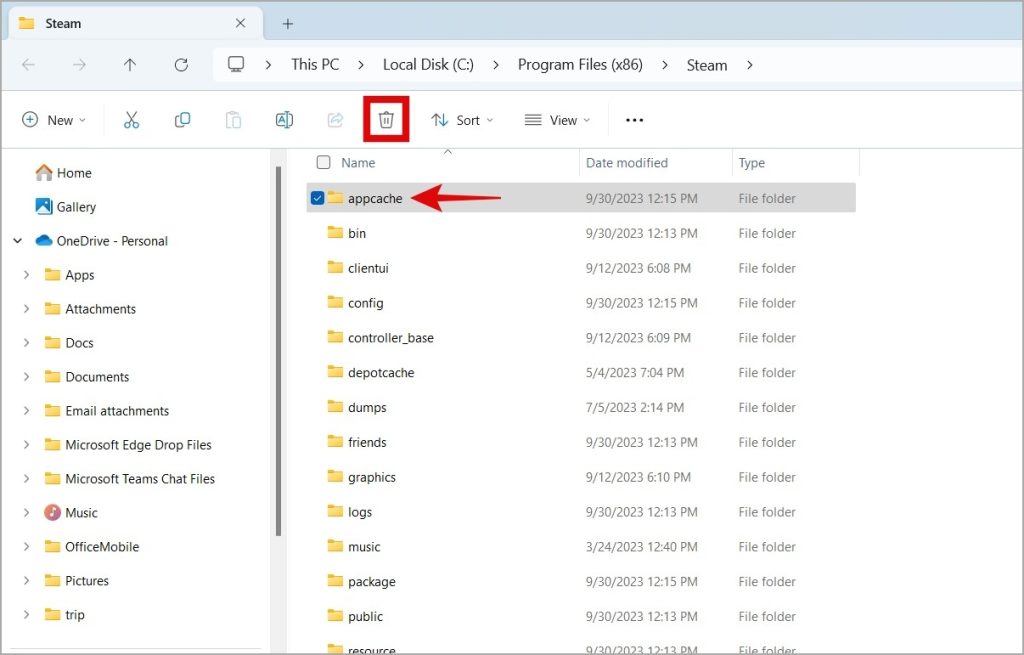
Task: Select the logs folder name
Action: coord(360,512)
